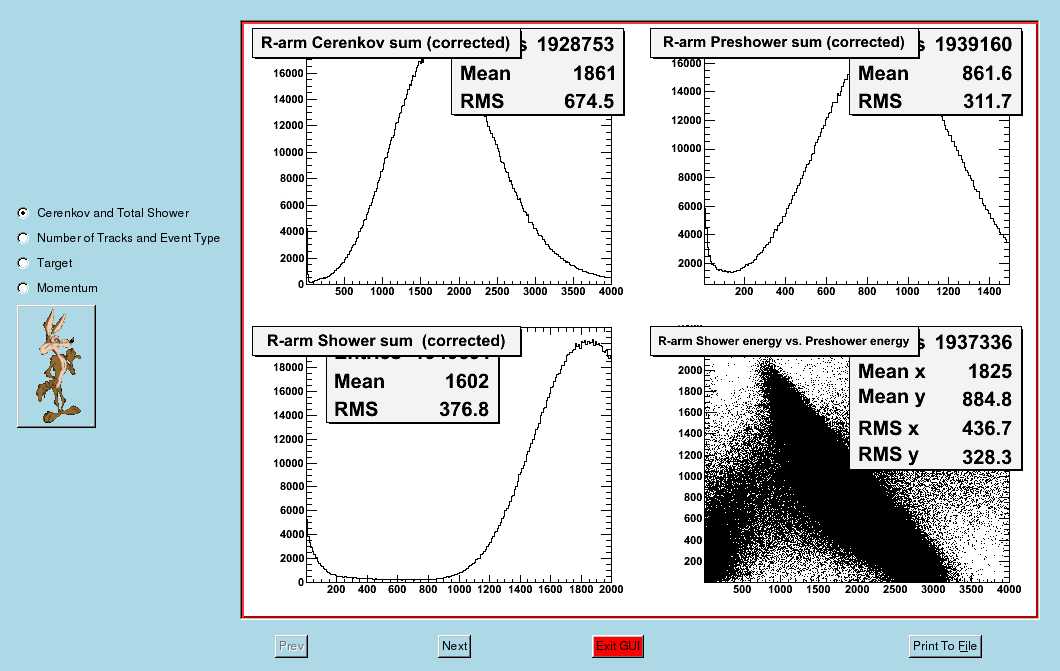Select the Shower sum statistics box
This screenshot has height=671, width=1060.
point(412,389)
